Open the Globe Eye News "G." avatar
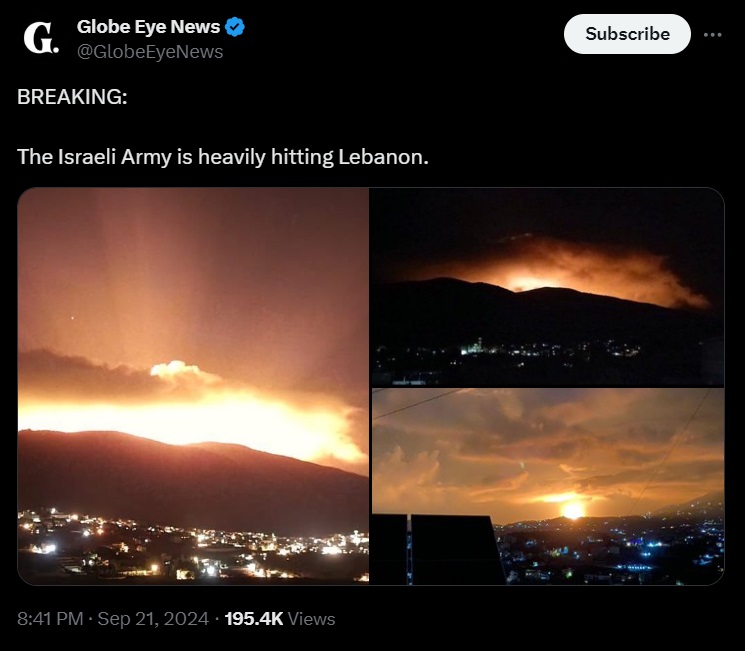745x651 pixels. coord(41,38)
